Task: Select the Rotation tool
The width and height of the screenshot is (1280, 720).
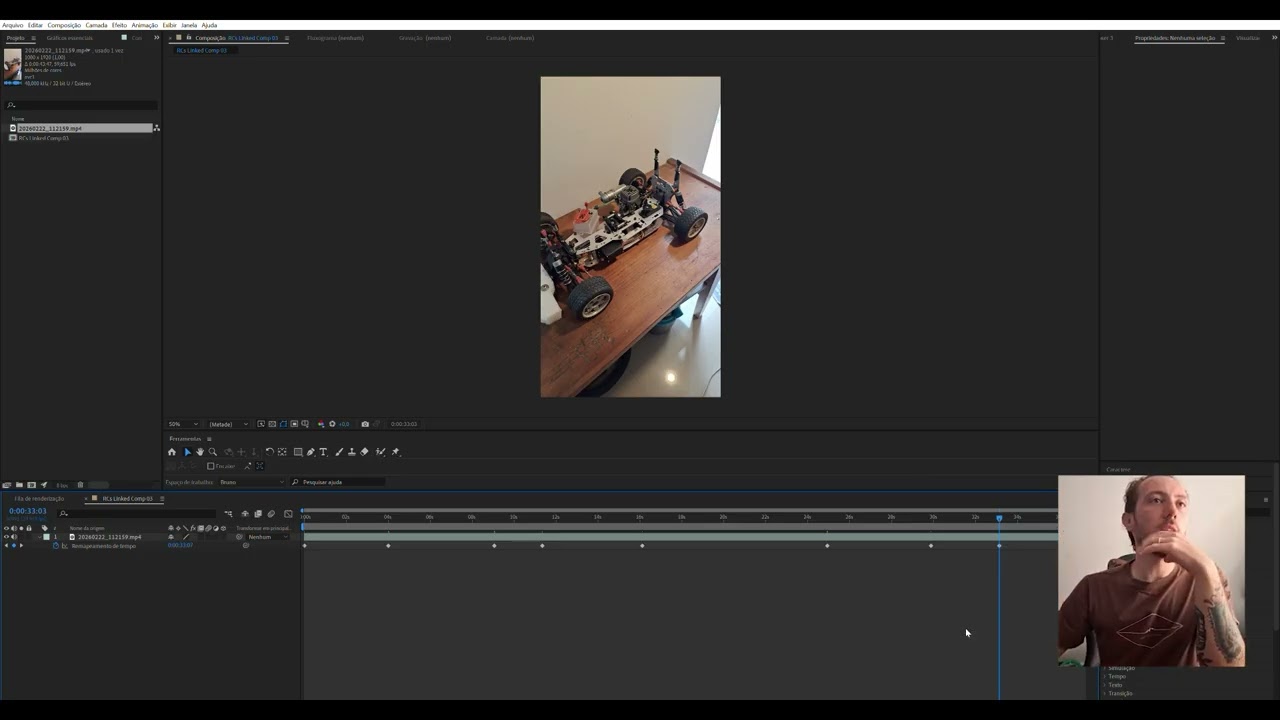Action: [x=269, y=452]
